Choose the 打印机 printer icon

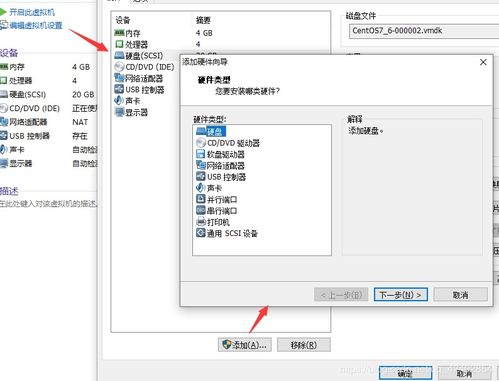click(x=201, y=222)
